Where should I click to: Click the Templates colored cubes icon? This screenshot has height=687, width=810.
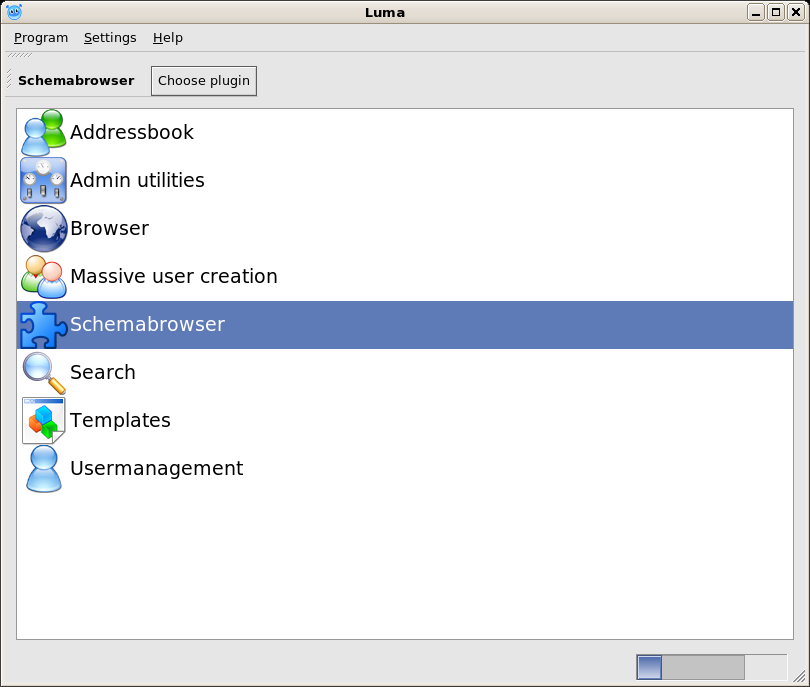(x=43, y=421)
